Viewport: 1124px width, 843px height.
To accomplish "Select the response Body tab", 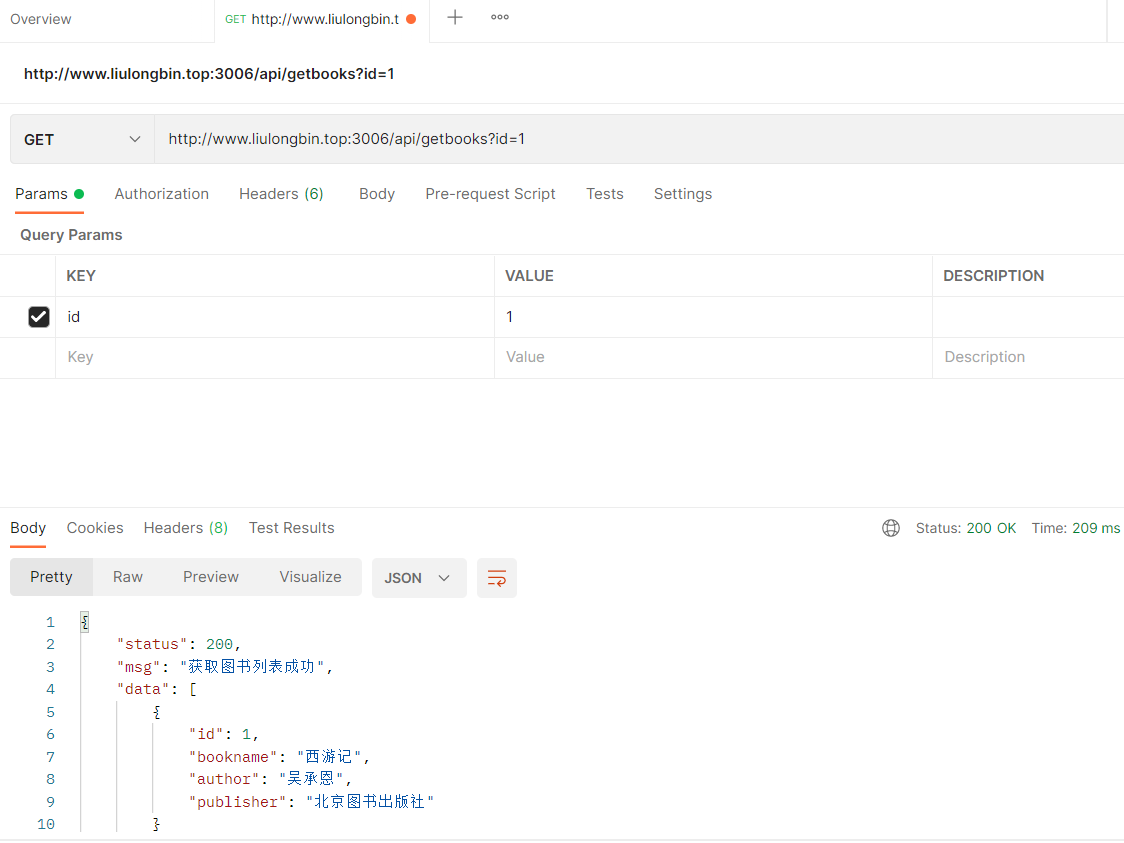I will [x=28, y=528].
